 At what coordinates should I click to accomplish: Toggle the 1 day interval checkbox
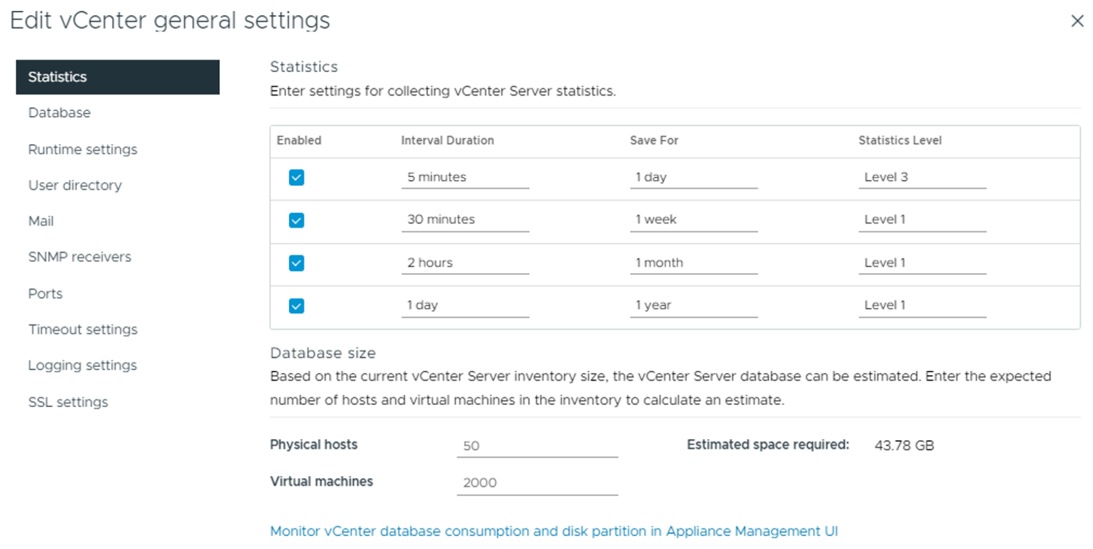coord(296,306)
